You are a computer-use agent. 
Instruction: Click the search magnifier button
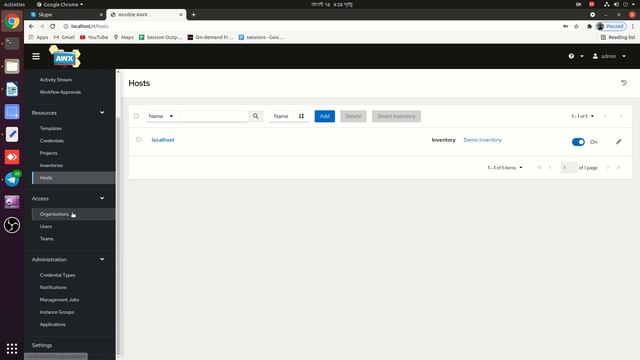[256, 116]
